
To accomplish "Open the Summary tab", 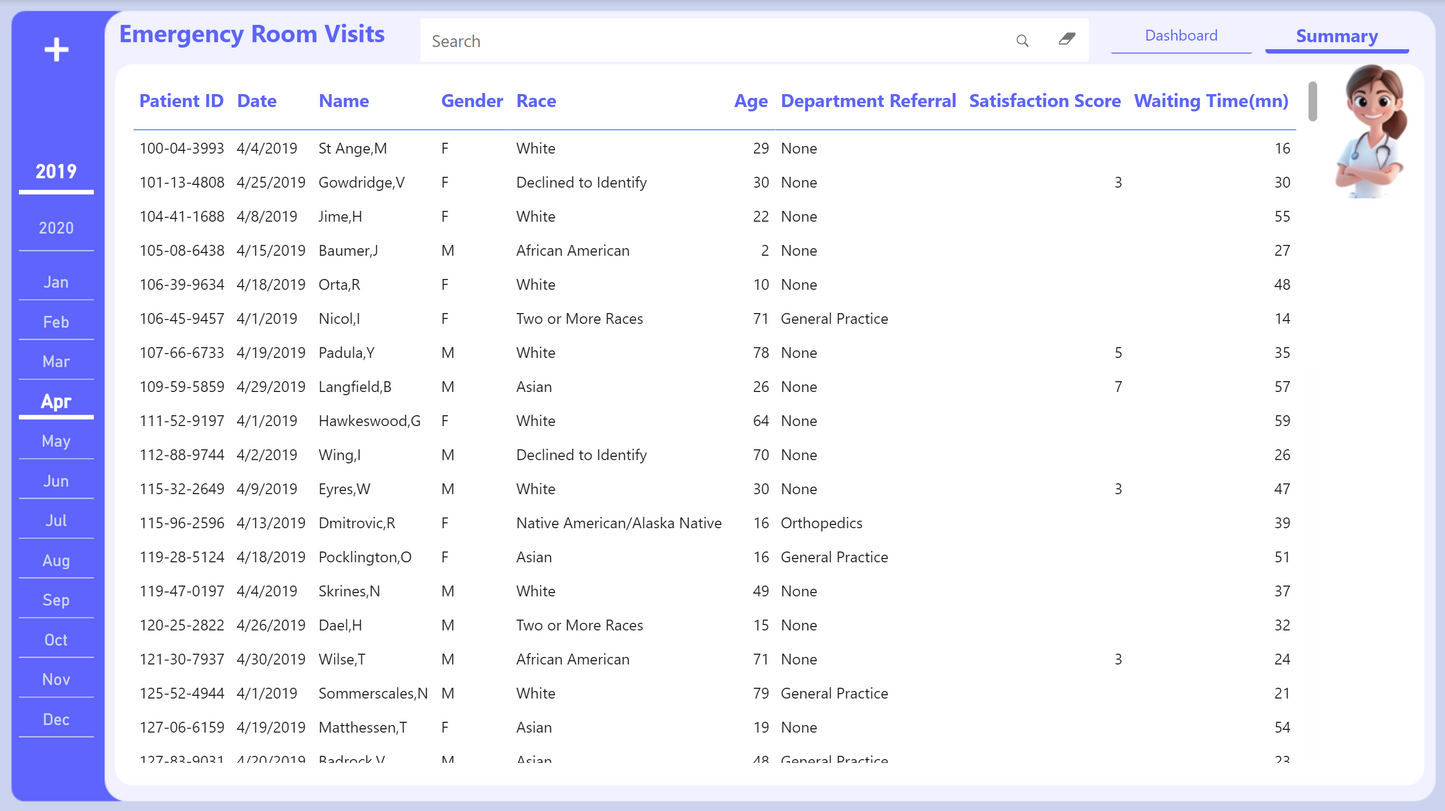I will [x=1337, y=37].
